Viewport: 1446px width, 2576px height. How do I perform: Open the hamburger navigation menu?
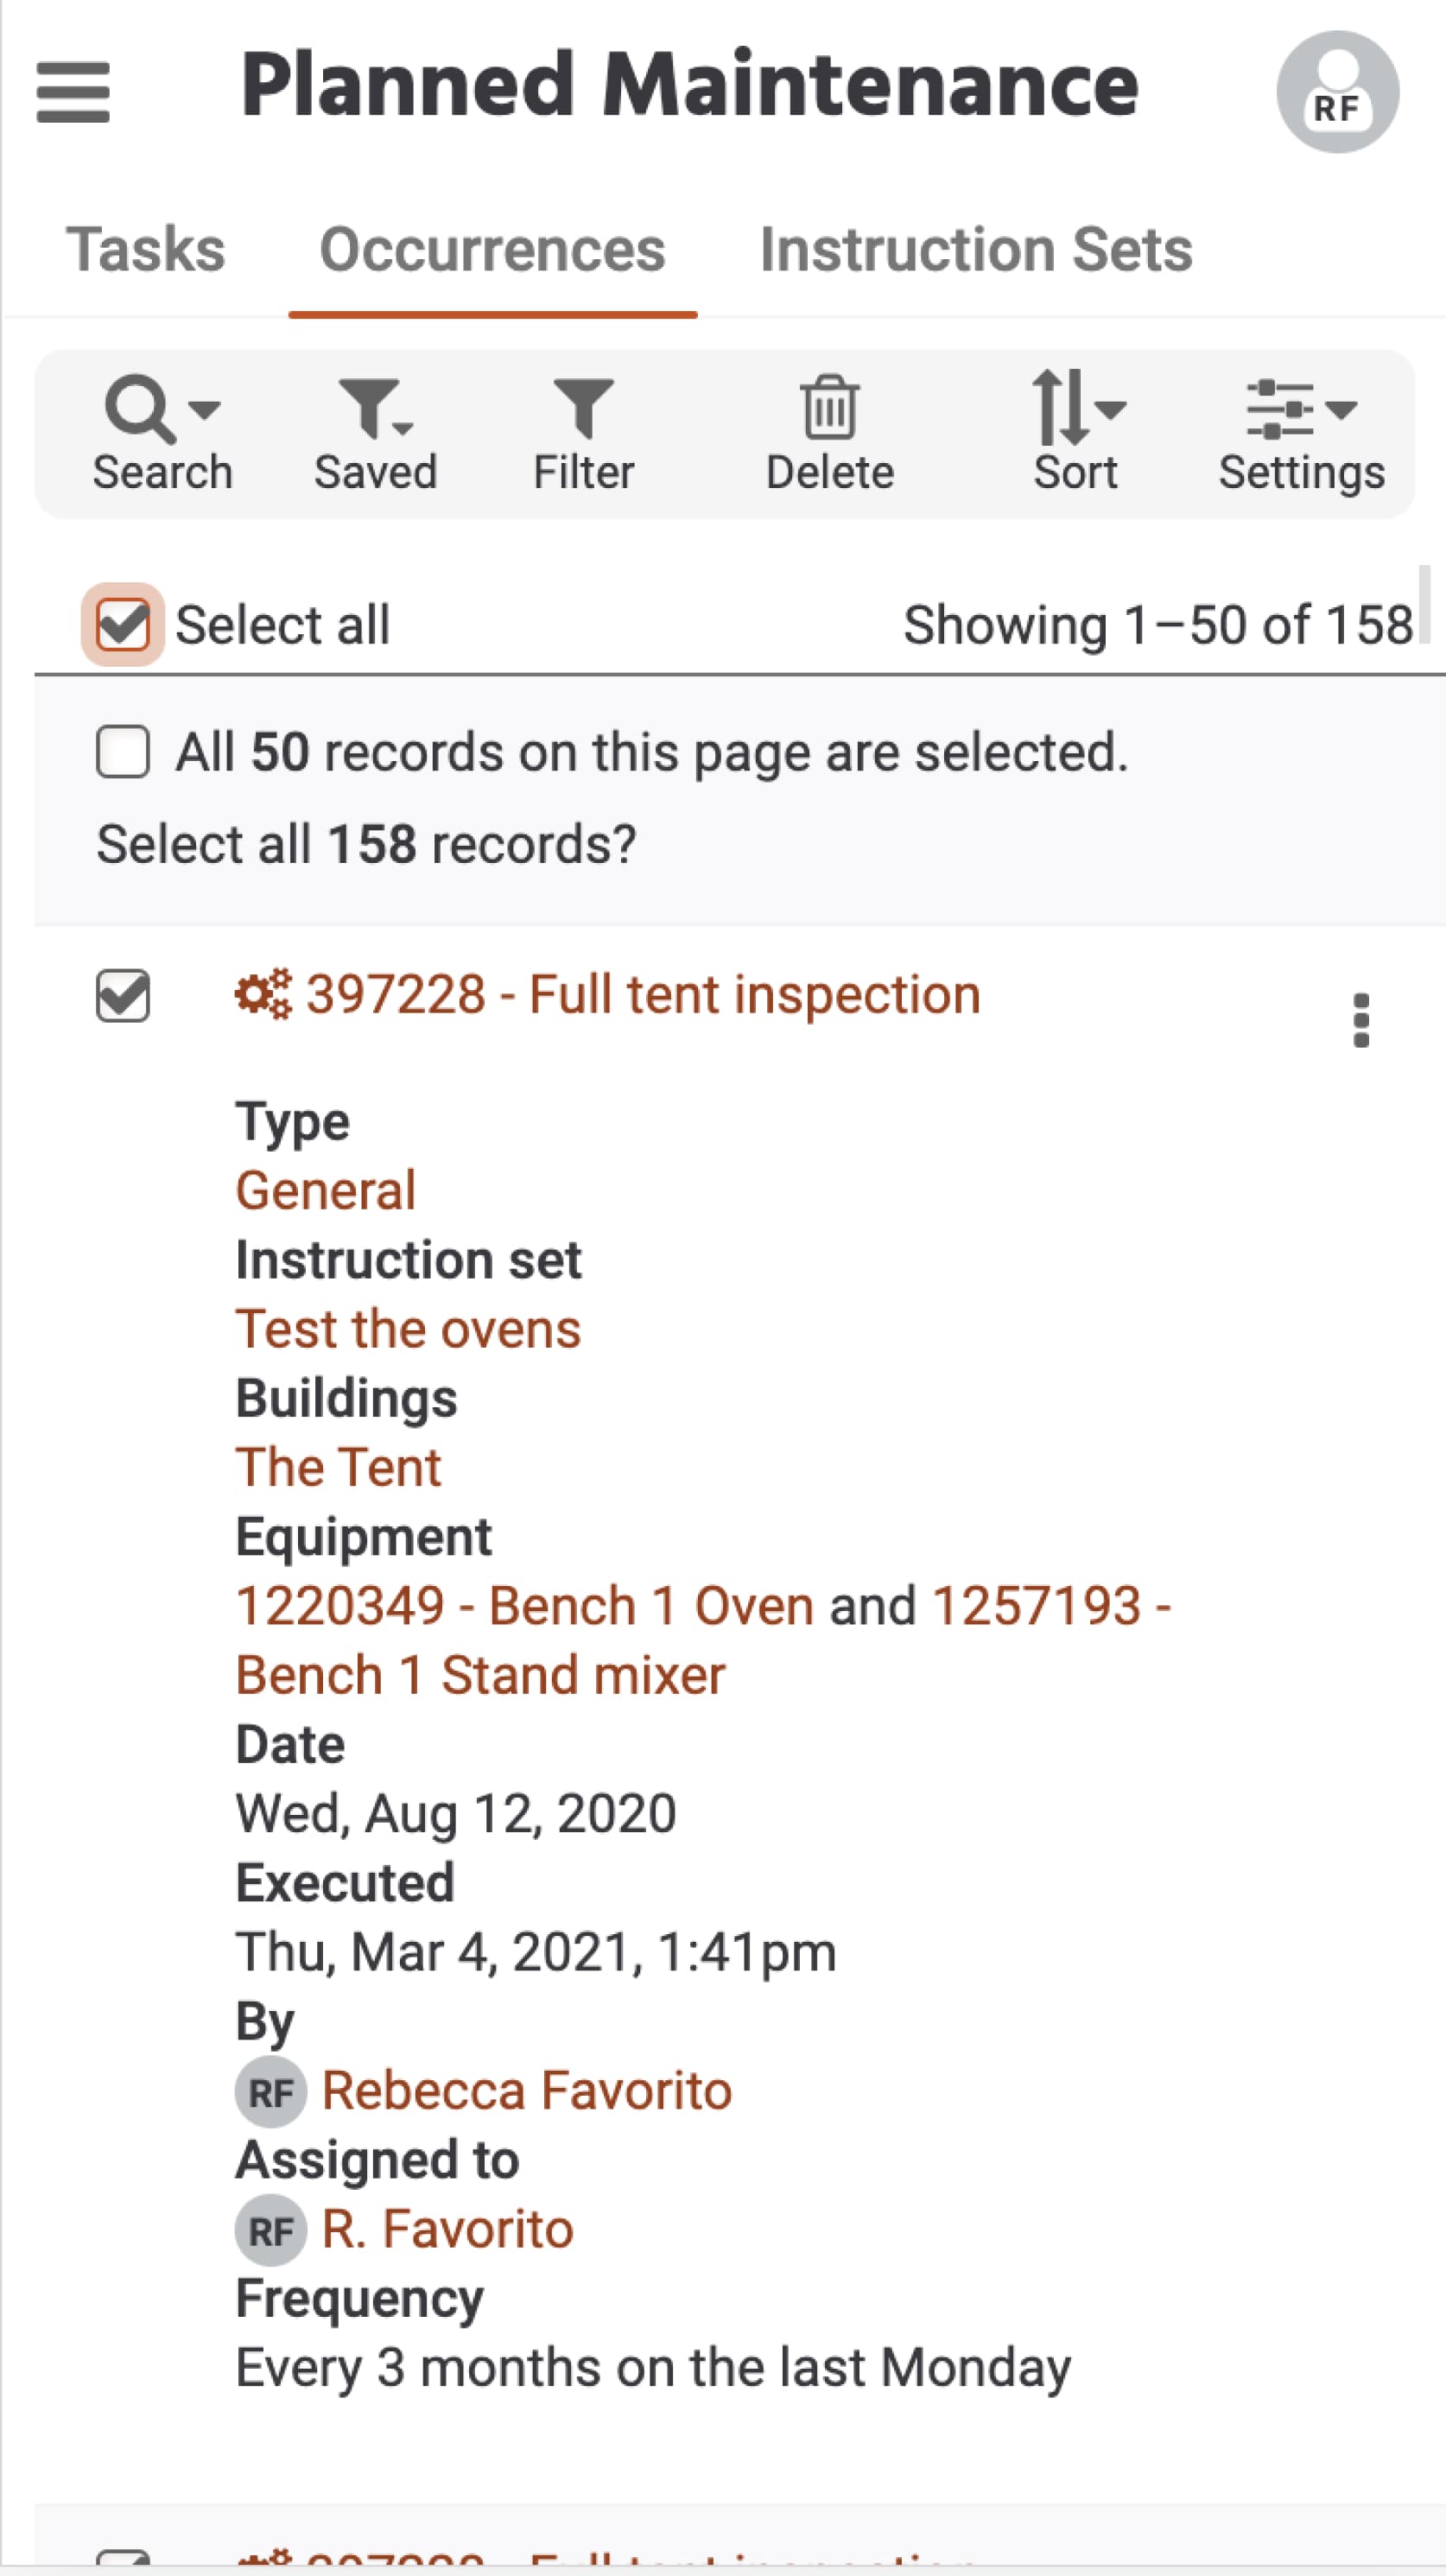coord(73,92)
